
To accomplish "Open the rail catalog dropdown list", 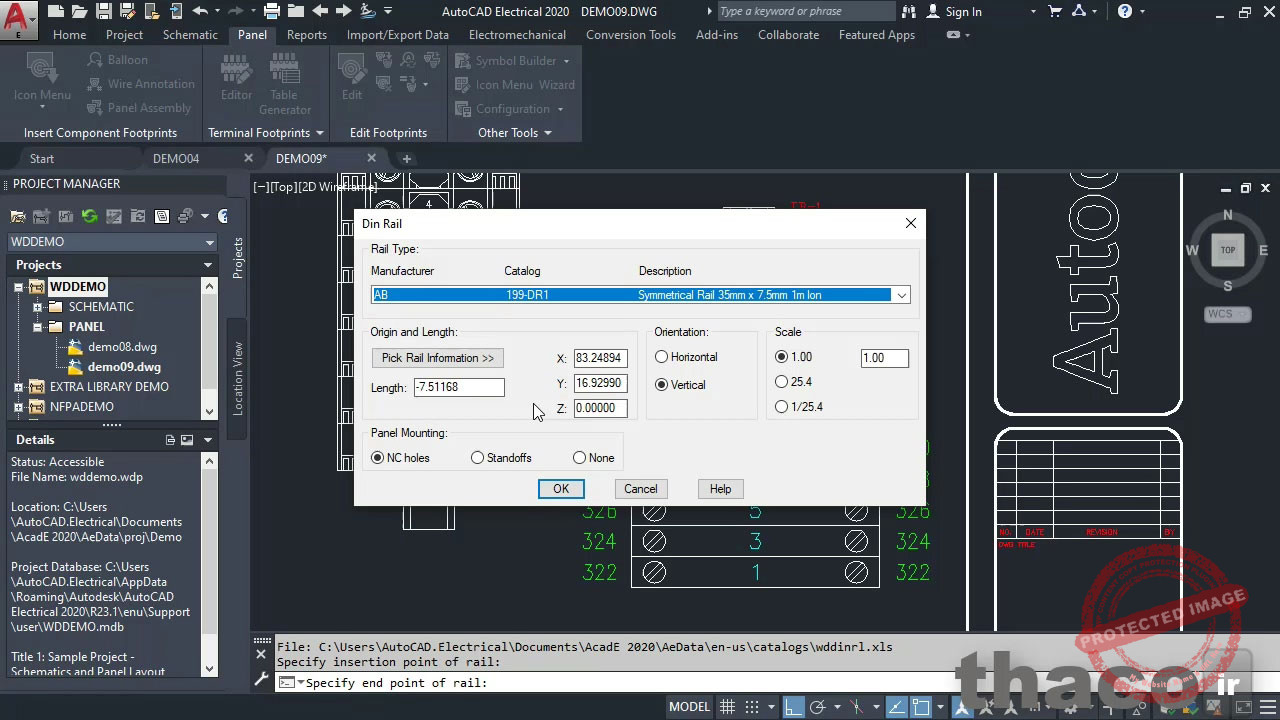I will click(x=901, y=294).
